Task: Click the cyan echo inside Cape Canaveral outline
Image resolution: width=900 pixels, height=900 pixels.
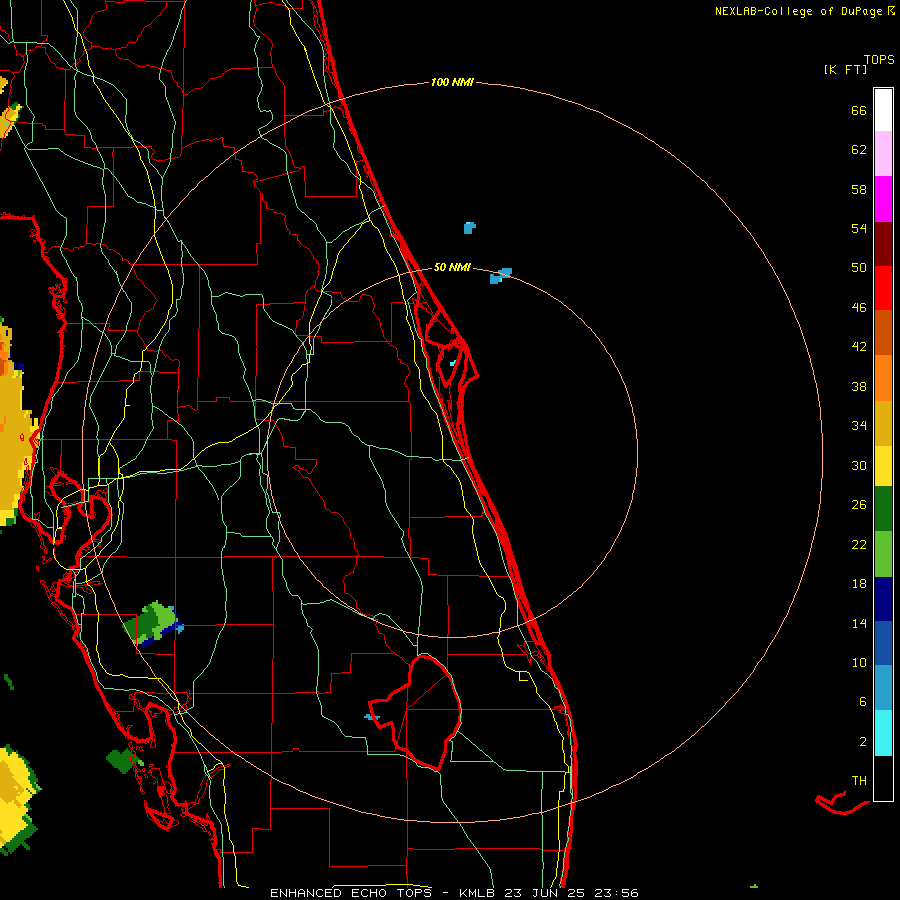Action: pyautogui.click(x=453, y=363)
